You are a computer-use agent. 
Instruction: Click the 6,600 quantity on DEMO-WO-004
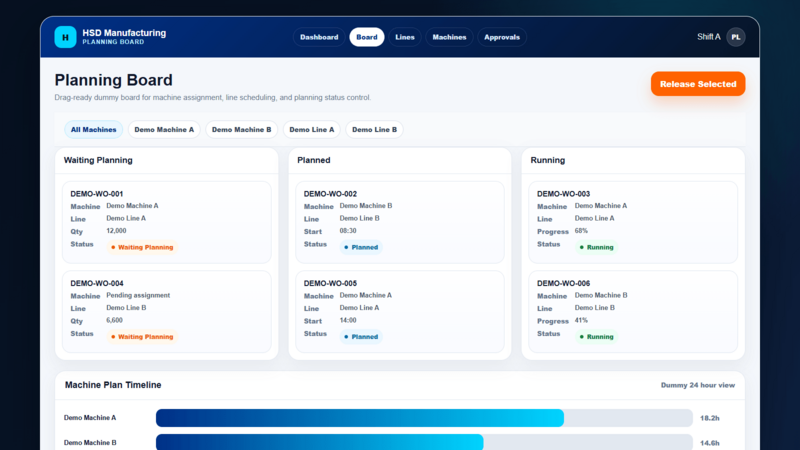pyautogui.click(x=114, y=320)
